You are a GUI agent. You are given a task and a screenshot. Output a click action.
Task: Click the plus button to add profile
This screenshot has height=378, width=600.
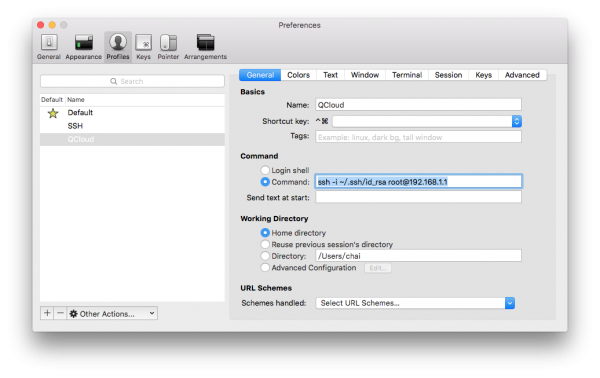[x=47, y=313]
